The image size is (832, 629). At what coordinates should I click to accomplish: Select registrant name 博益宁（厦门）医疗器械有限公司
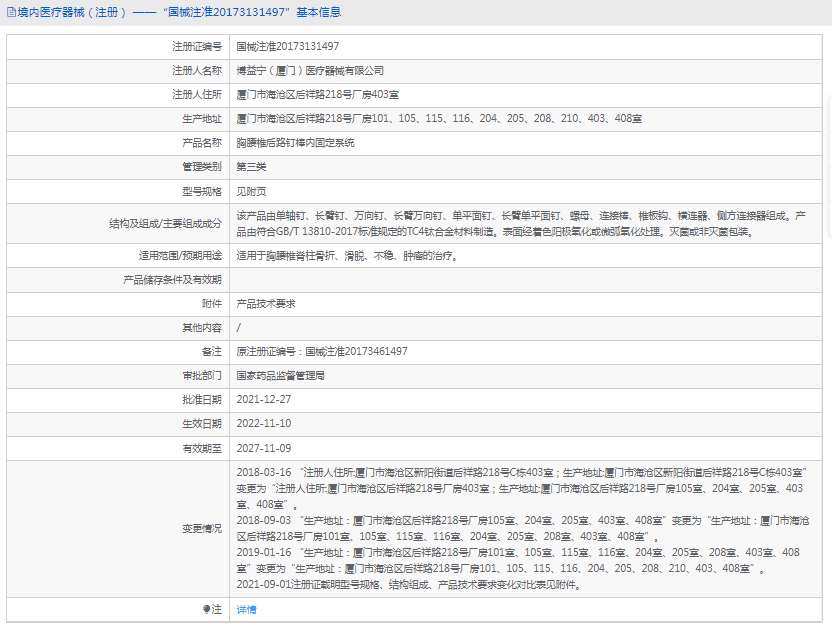[x=310, y=71]
